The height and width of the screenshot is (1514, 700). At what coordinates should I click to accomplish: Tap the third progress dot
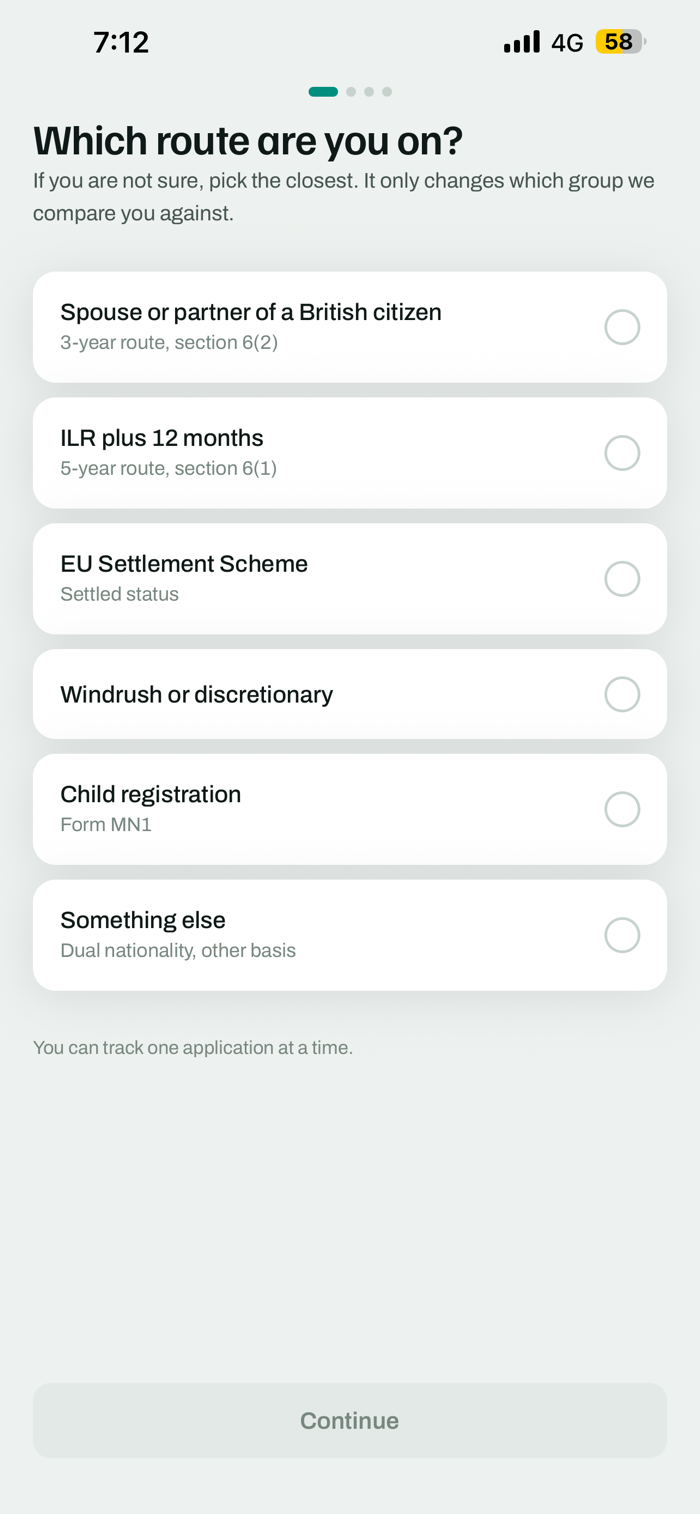pos(369,92)
